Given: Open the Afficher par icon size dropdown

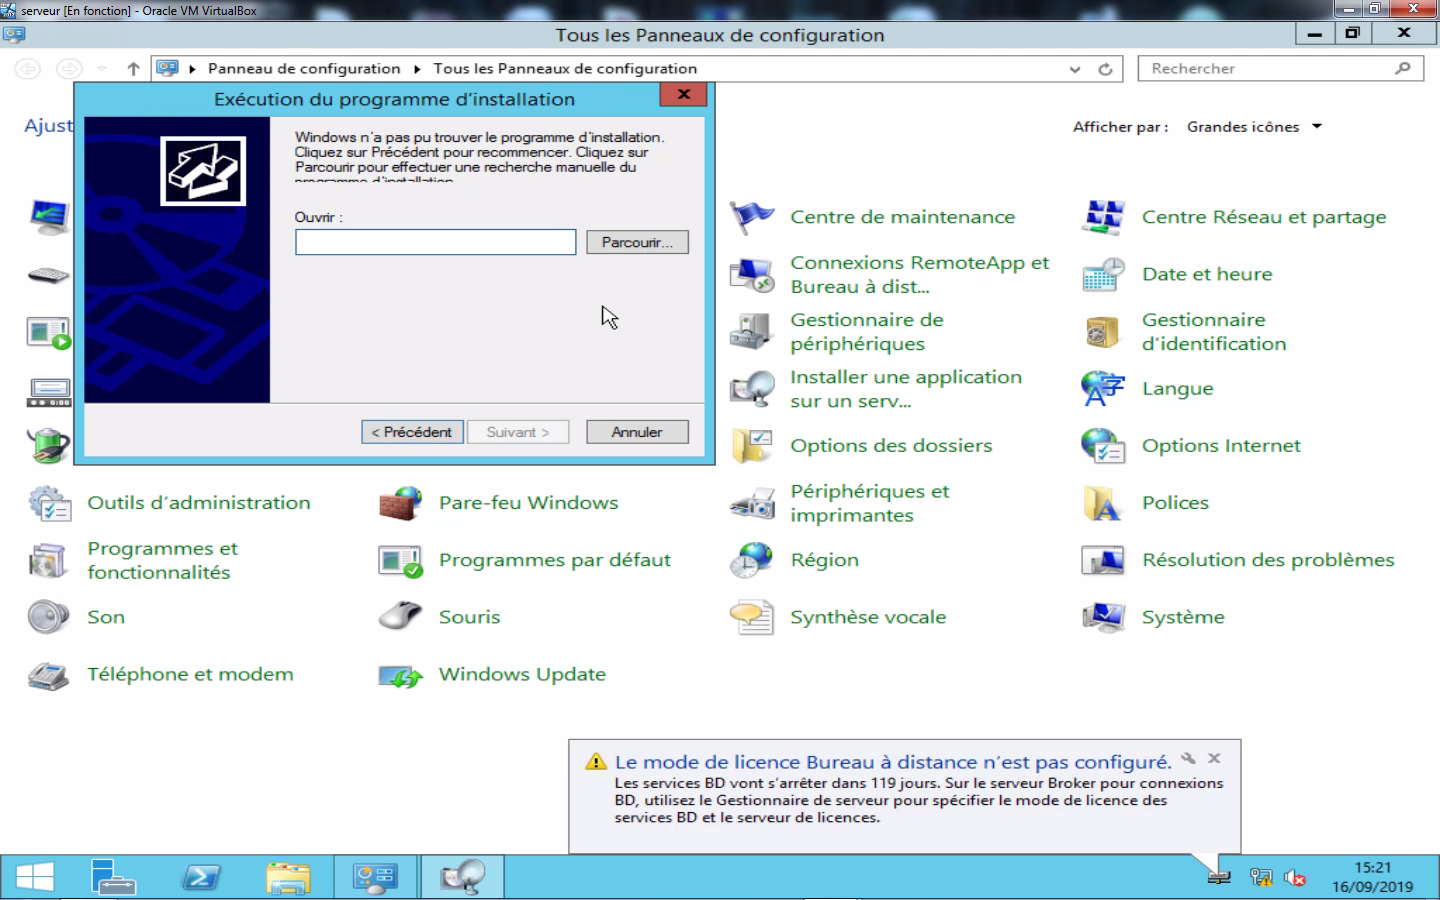Looking at the screenshot, I should [x=1318, y=126].
